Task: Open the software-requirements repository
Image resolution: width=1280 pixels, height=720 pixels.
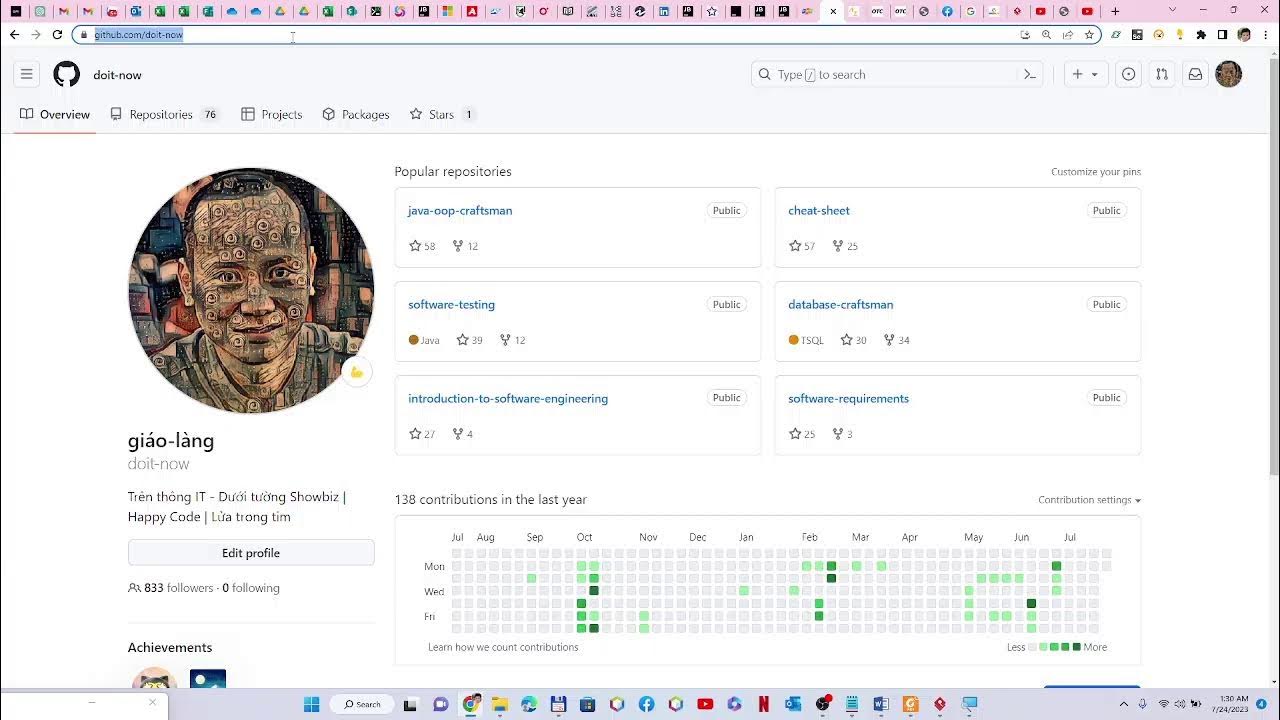Action: tap(848, 398)
